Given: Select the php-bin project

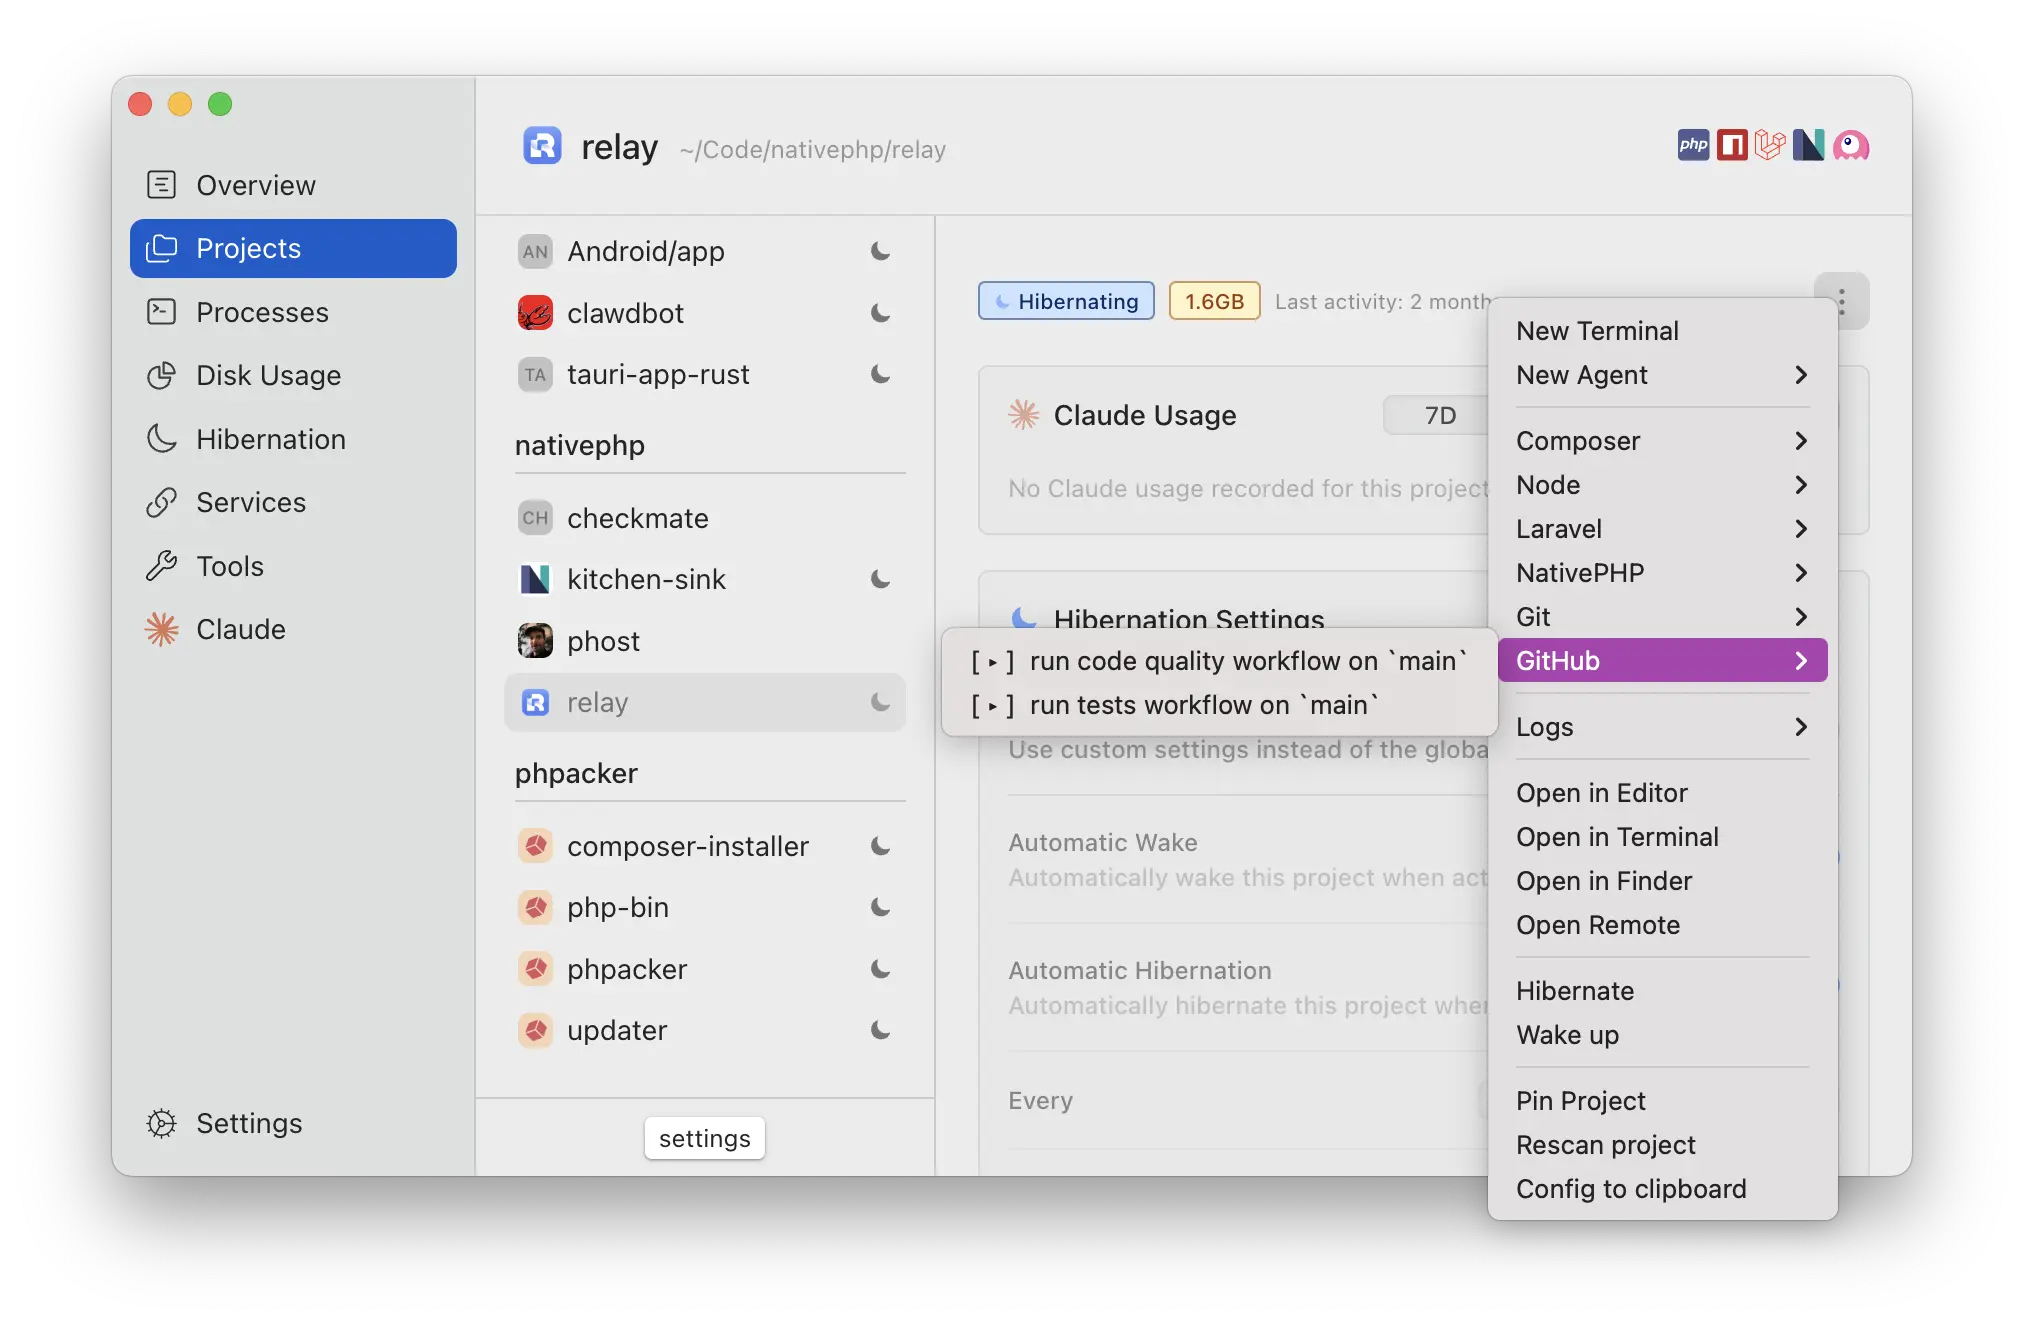Looking at the screenshot, I should tap(705, 907).
